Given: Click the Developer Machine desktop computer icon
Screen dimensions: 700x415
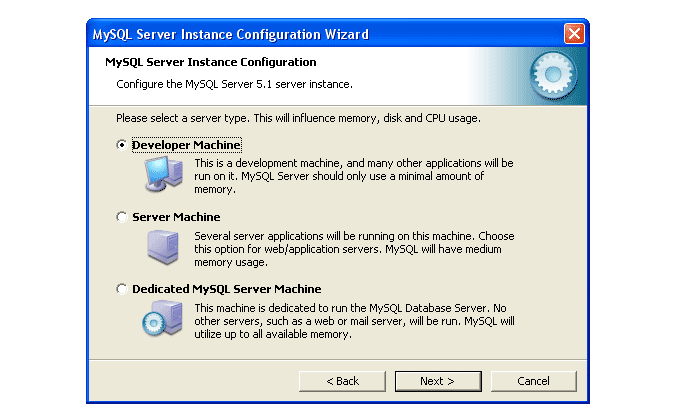Looking at the screenshot, I should (x=160, y=174).
